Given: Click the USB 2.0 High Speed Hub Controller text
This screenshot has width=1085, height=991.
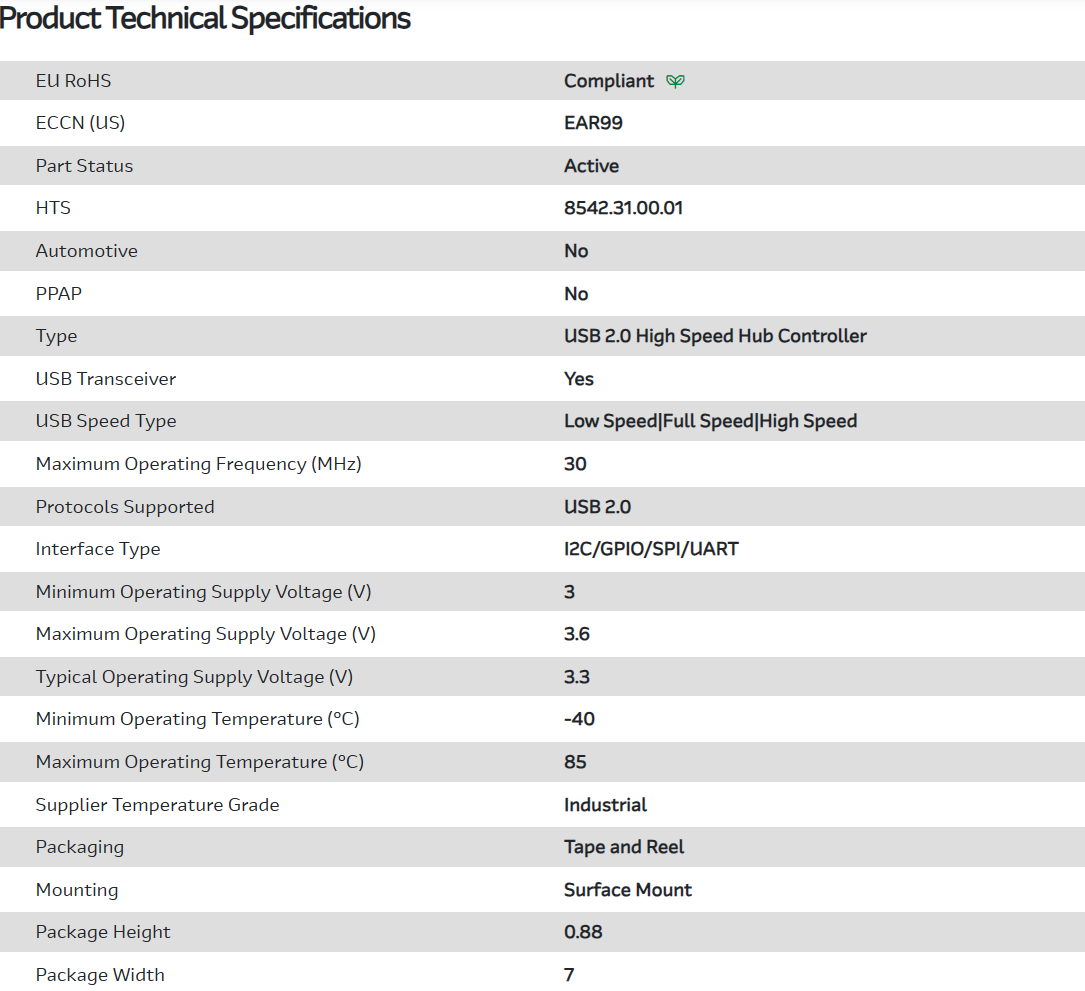Looking at the screenshot, I should [x=715, y=336].
